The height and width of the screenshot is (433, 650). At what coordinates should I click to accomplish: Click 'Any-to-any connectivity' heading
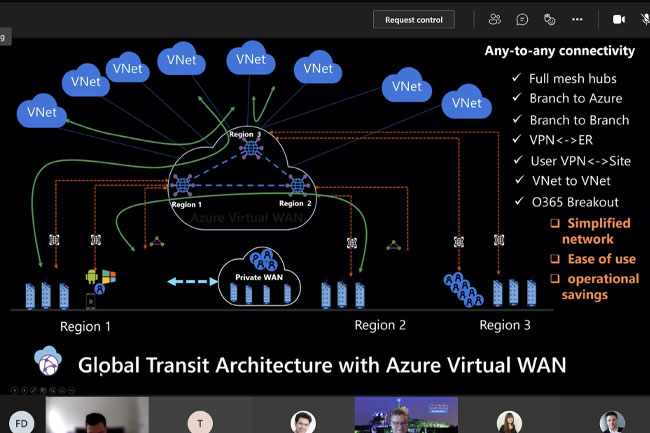tap(560, 51)
